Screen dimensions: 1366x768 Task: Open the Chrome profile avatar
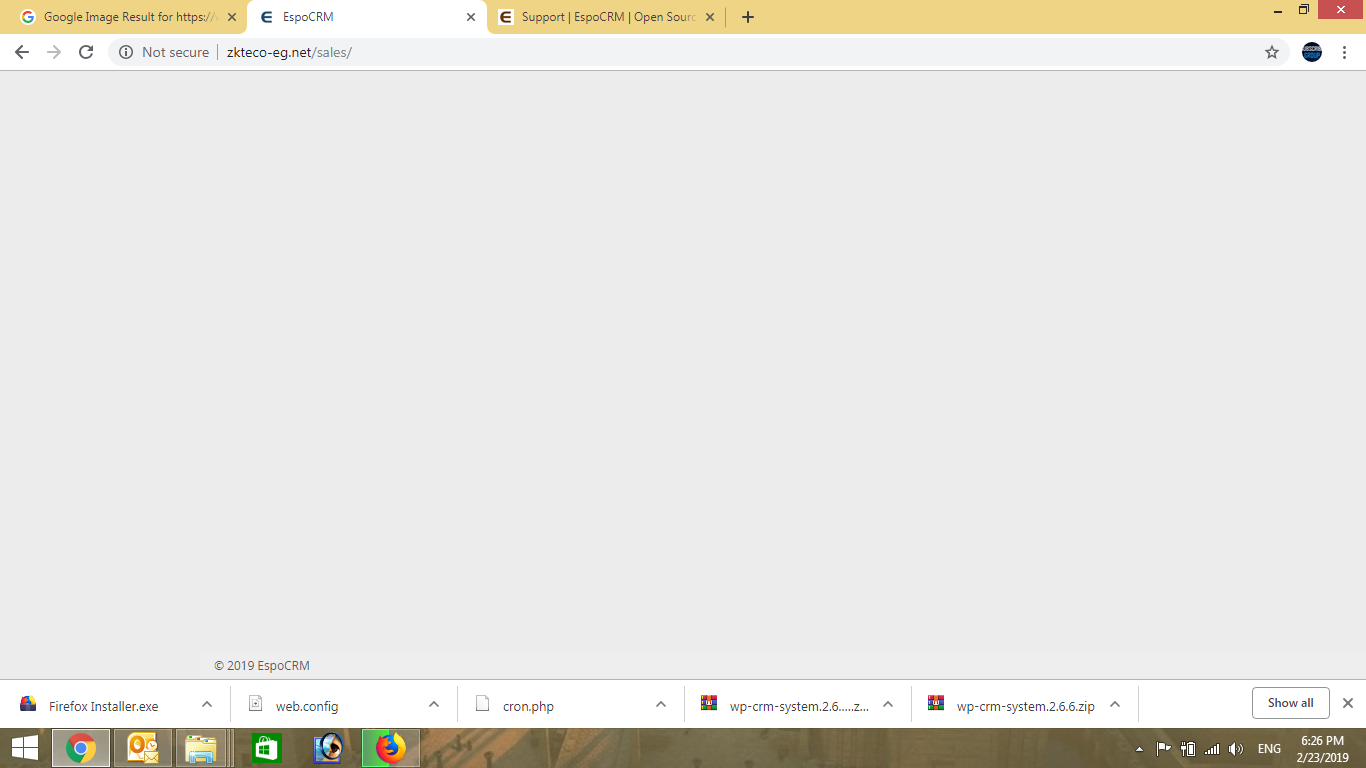tap(1312, 52)
